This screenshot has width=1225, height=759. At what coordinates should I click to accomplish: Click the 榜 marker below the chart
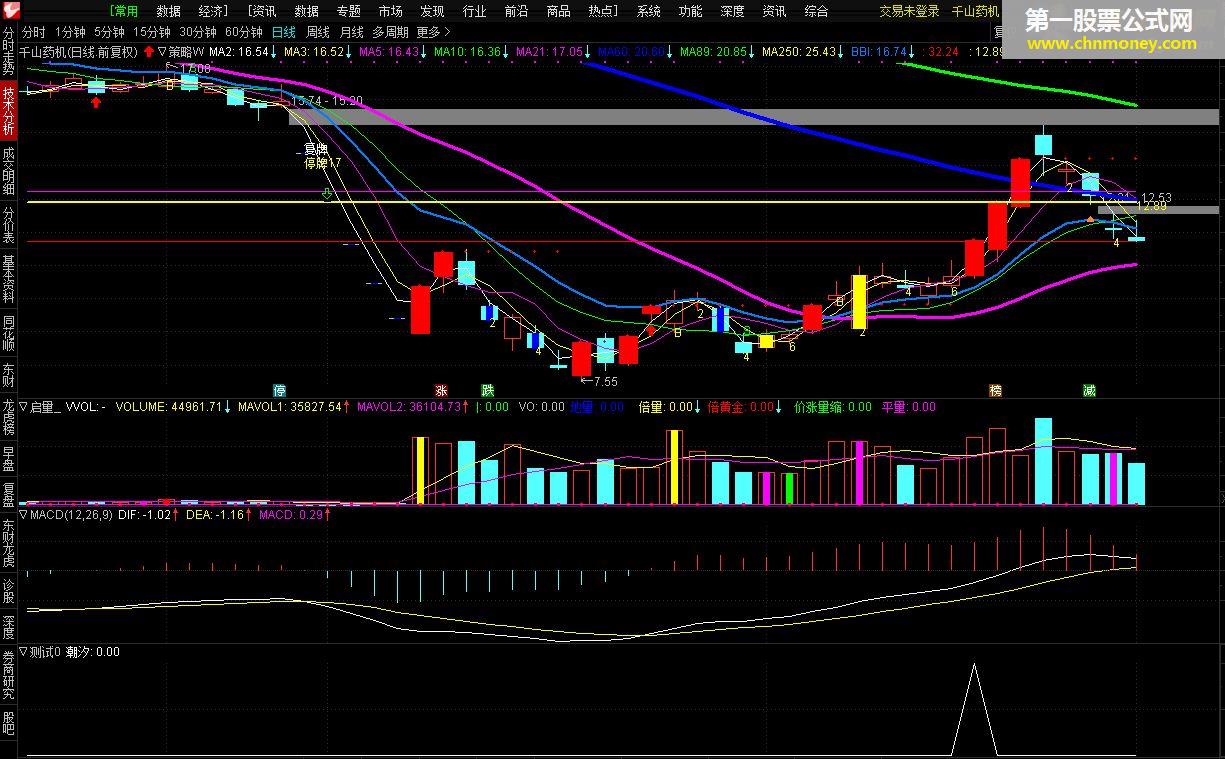point(995,390)
